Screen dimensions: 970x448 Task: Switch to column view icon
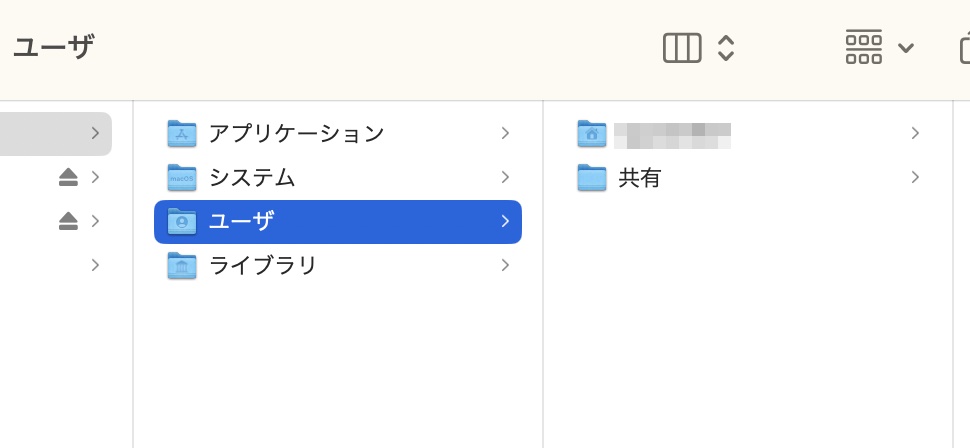click(682, 48)
